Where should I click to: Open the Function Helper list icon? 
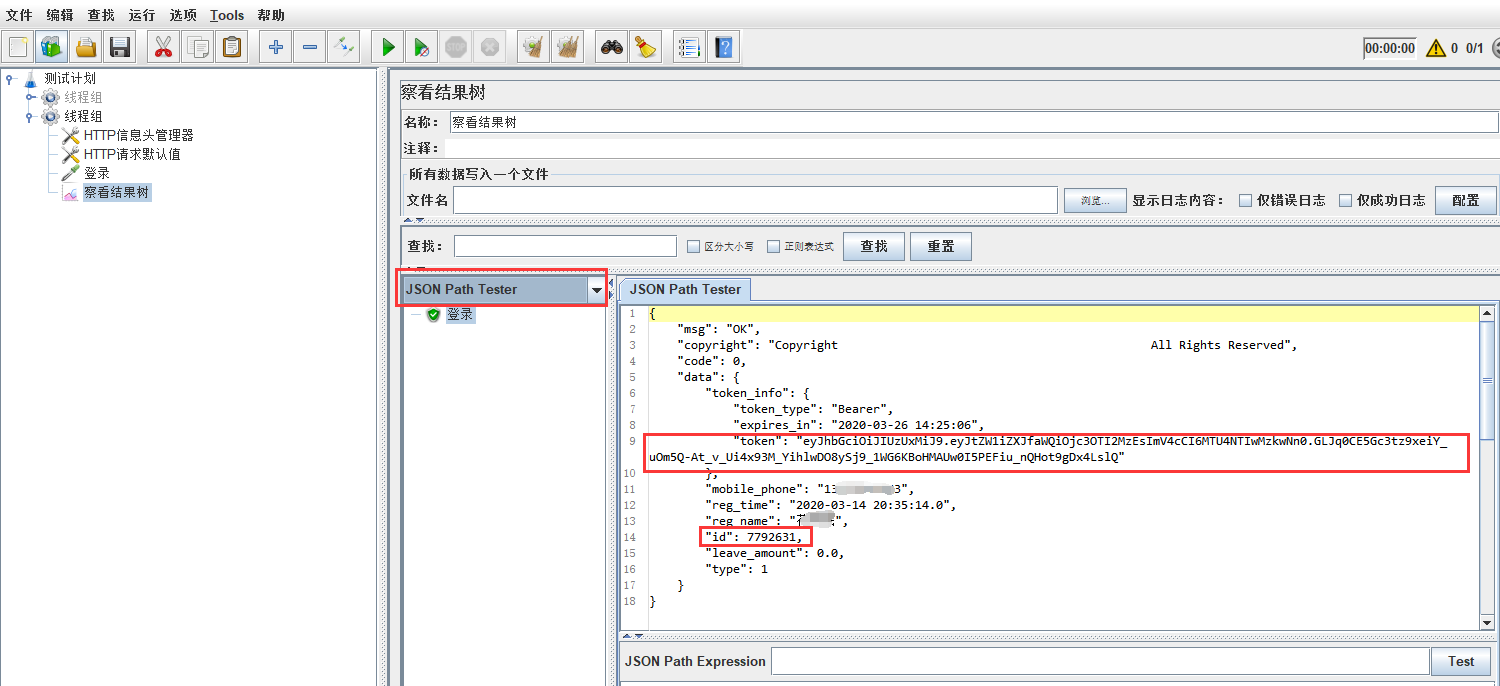pos(689,47)
